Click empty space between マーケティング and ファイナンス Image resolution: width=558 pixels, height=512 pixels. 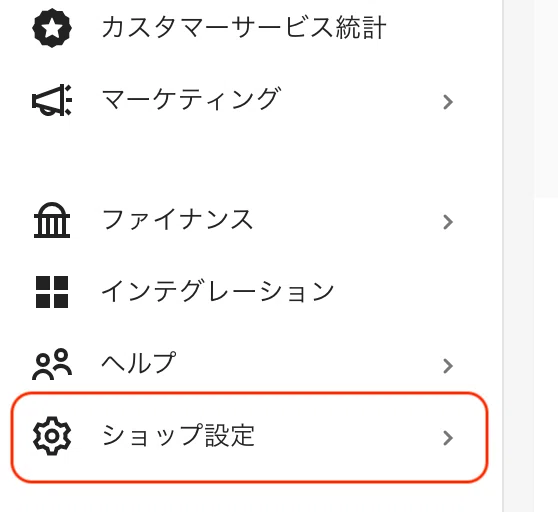pyautogui.click(x=249, y=159)
